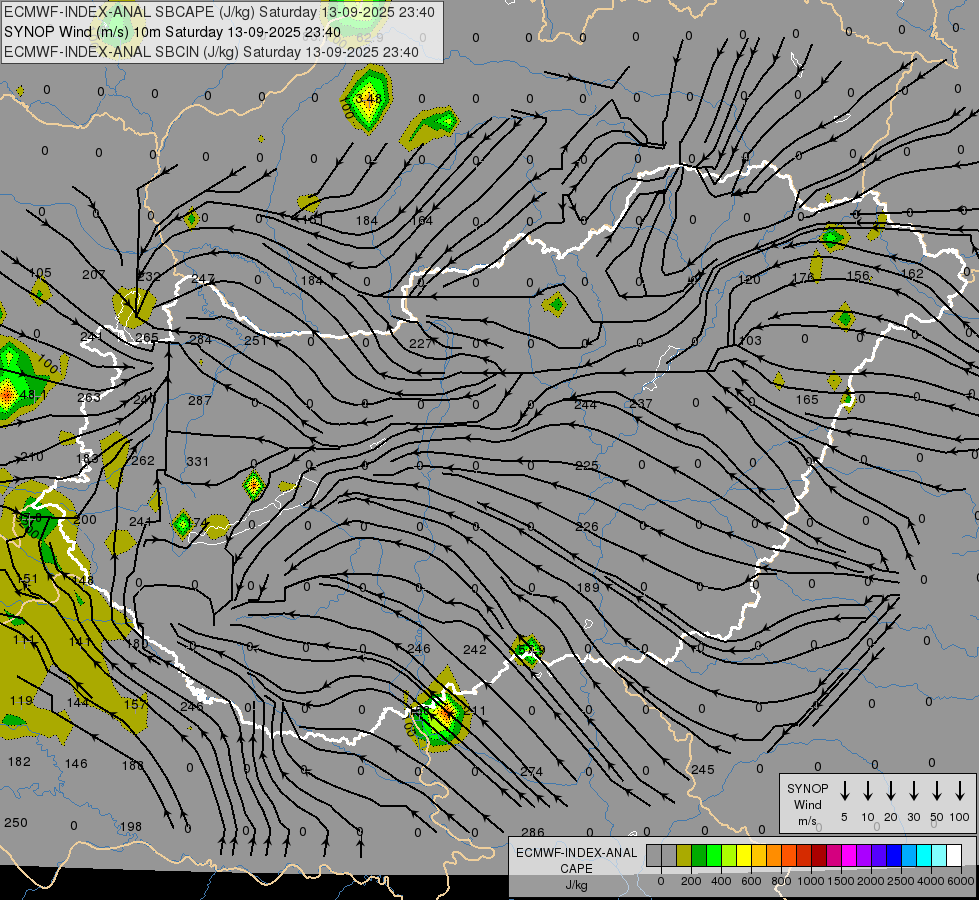Click the 165 value on the map
Viewport: 979px width, 900px height.
807,399
